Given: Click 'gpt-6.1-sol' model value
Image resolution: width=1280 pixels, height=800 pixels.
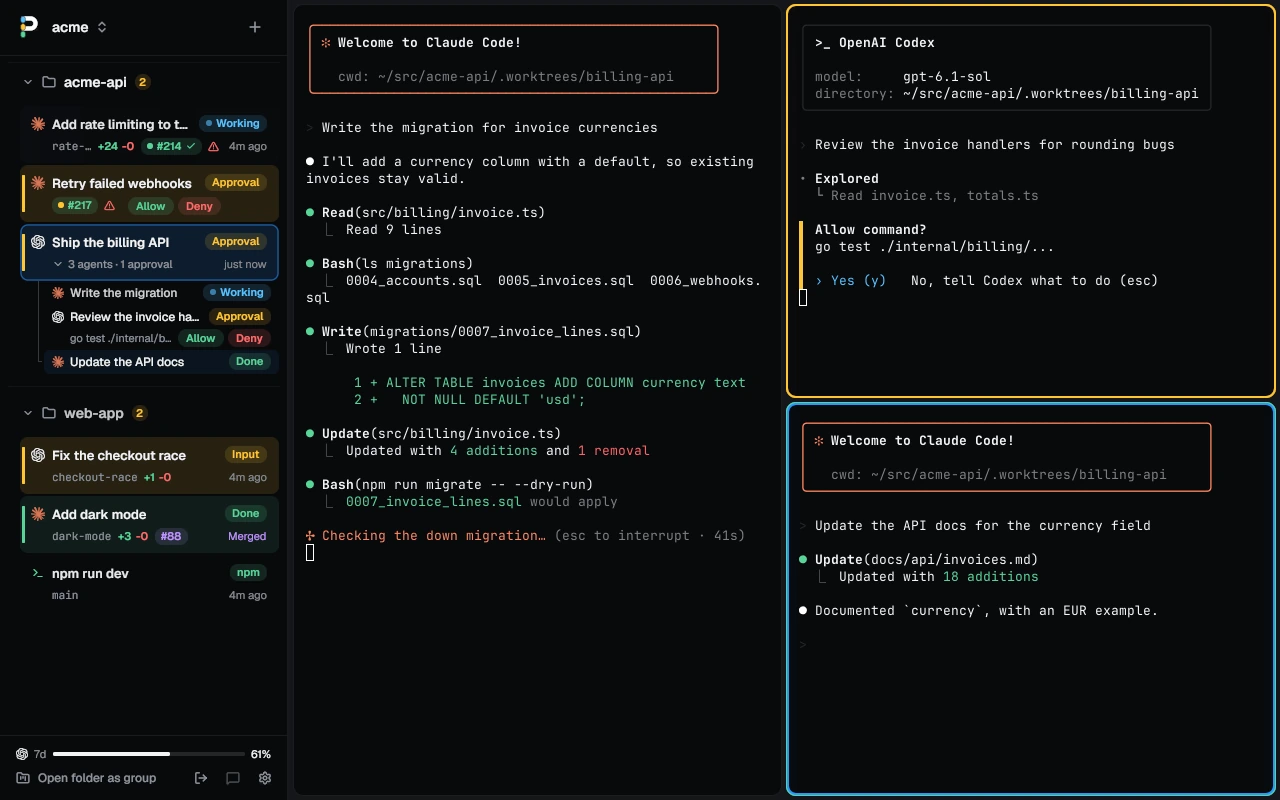Looking at the screenshot, I should pyautogui.click(x=947, y=77).
